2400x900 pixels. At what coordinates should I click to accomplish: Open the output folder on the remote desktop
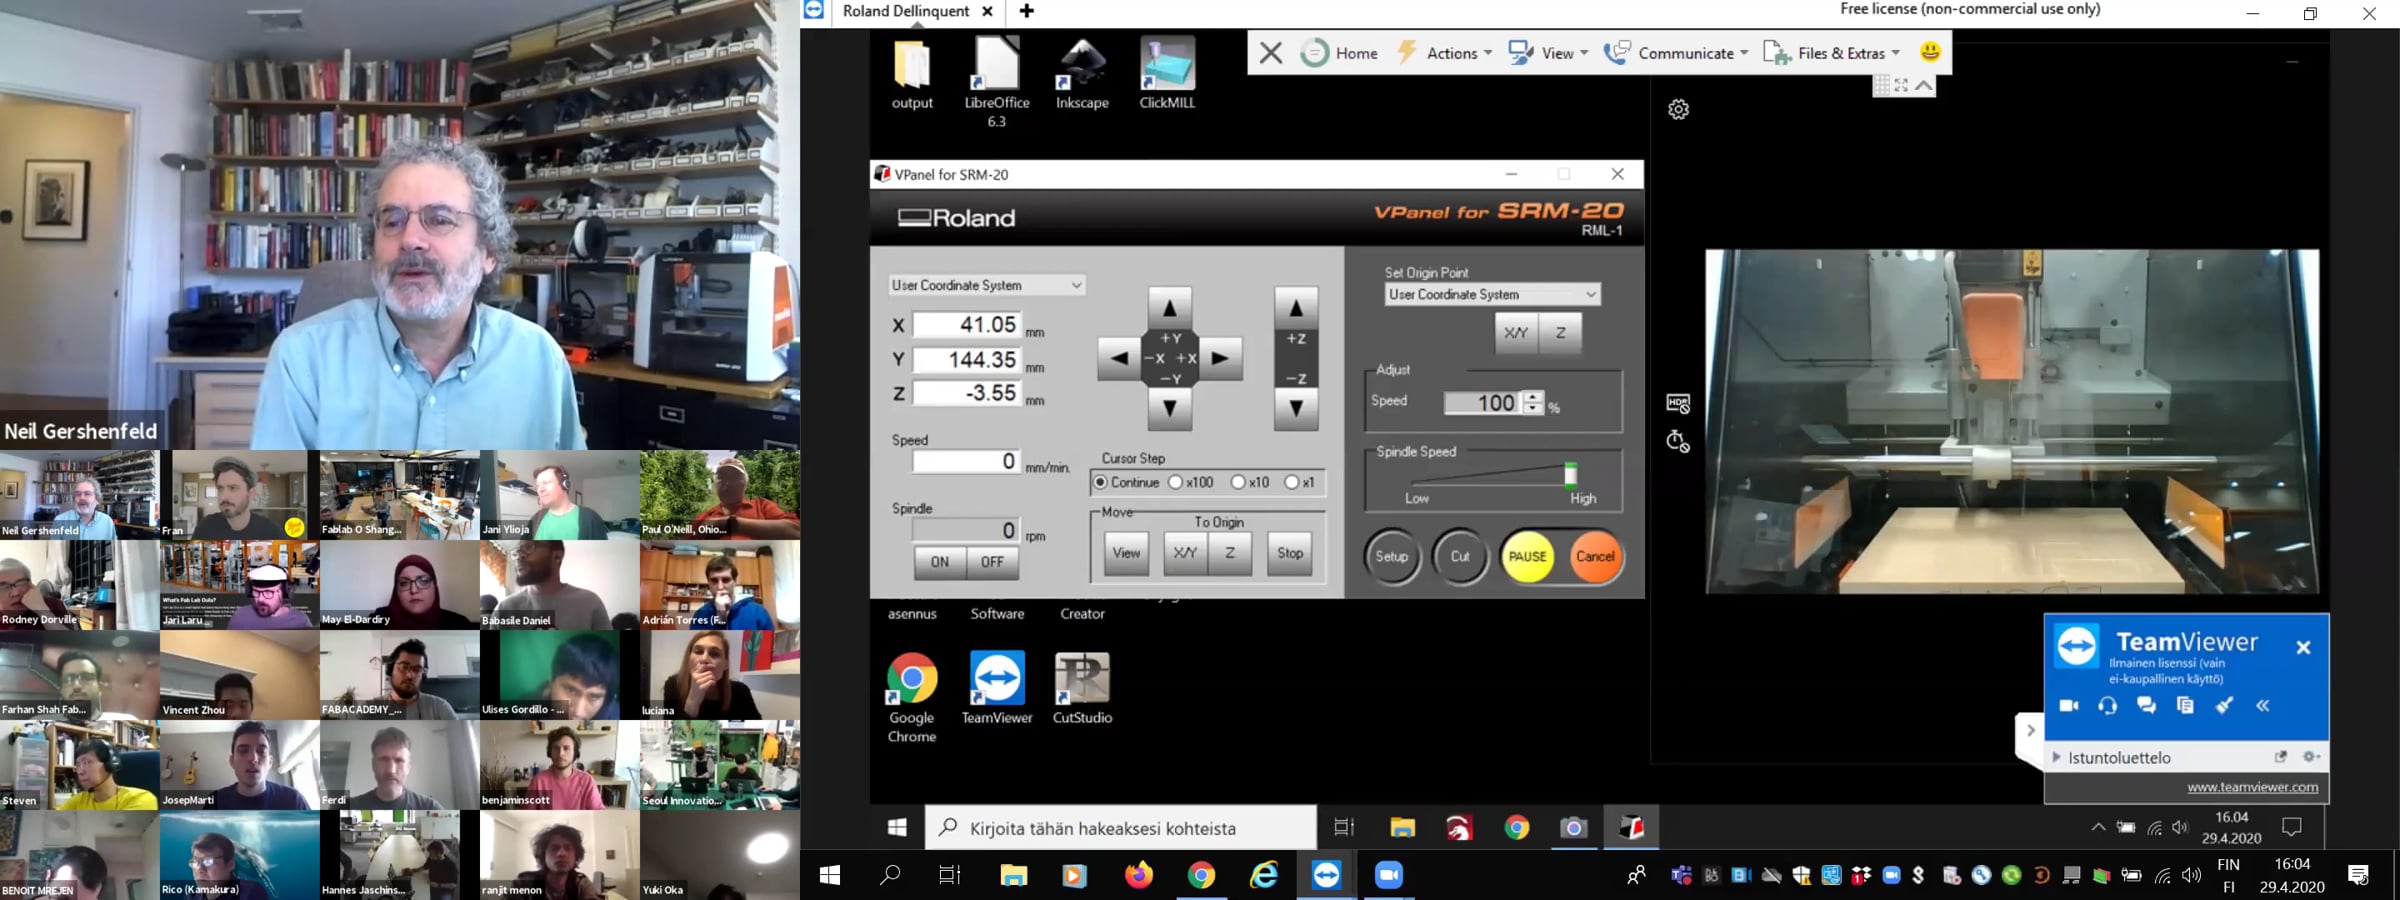tap(912, 74)
